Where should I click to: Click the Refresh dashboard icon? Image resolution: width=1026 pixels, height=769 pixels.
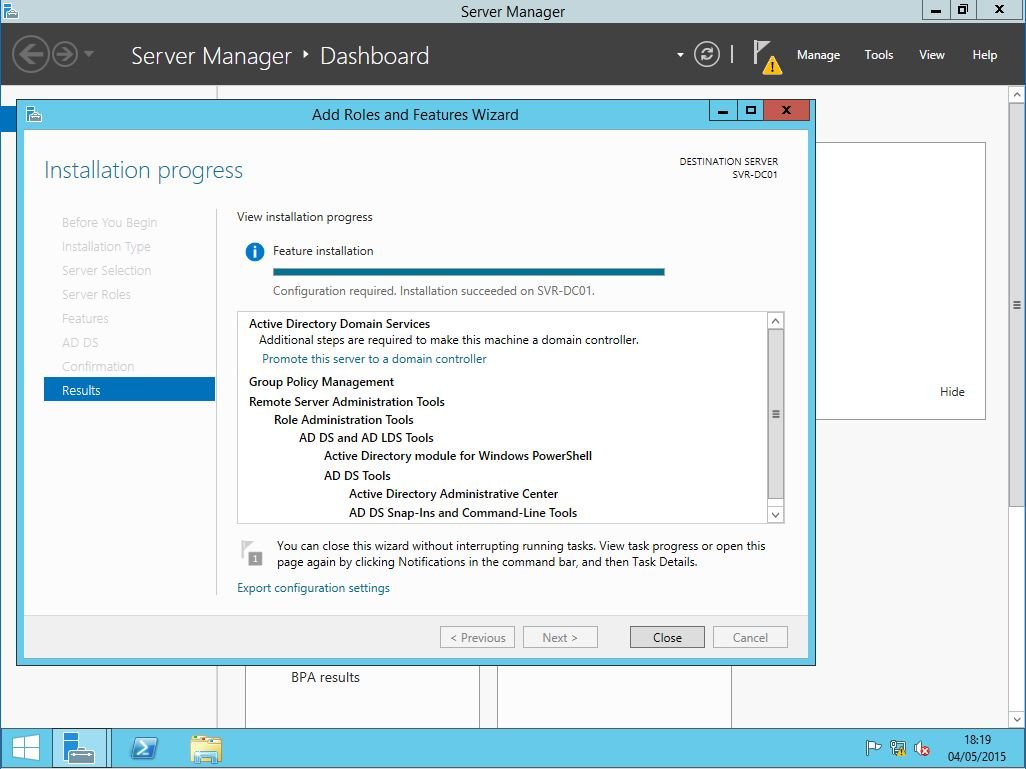point(707,55)
